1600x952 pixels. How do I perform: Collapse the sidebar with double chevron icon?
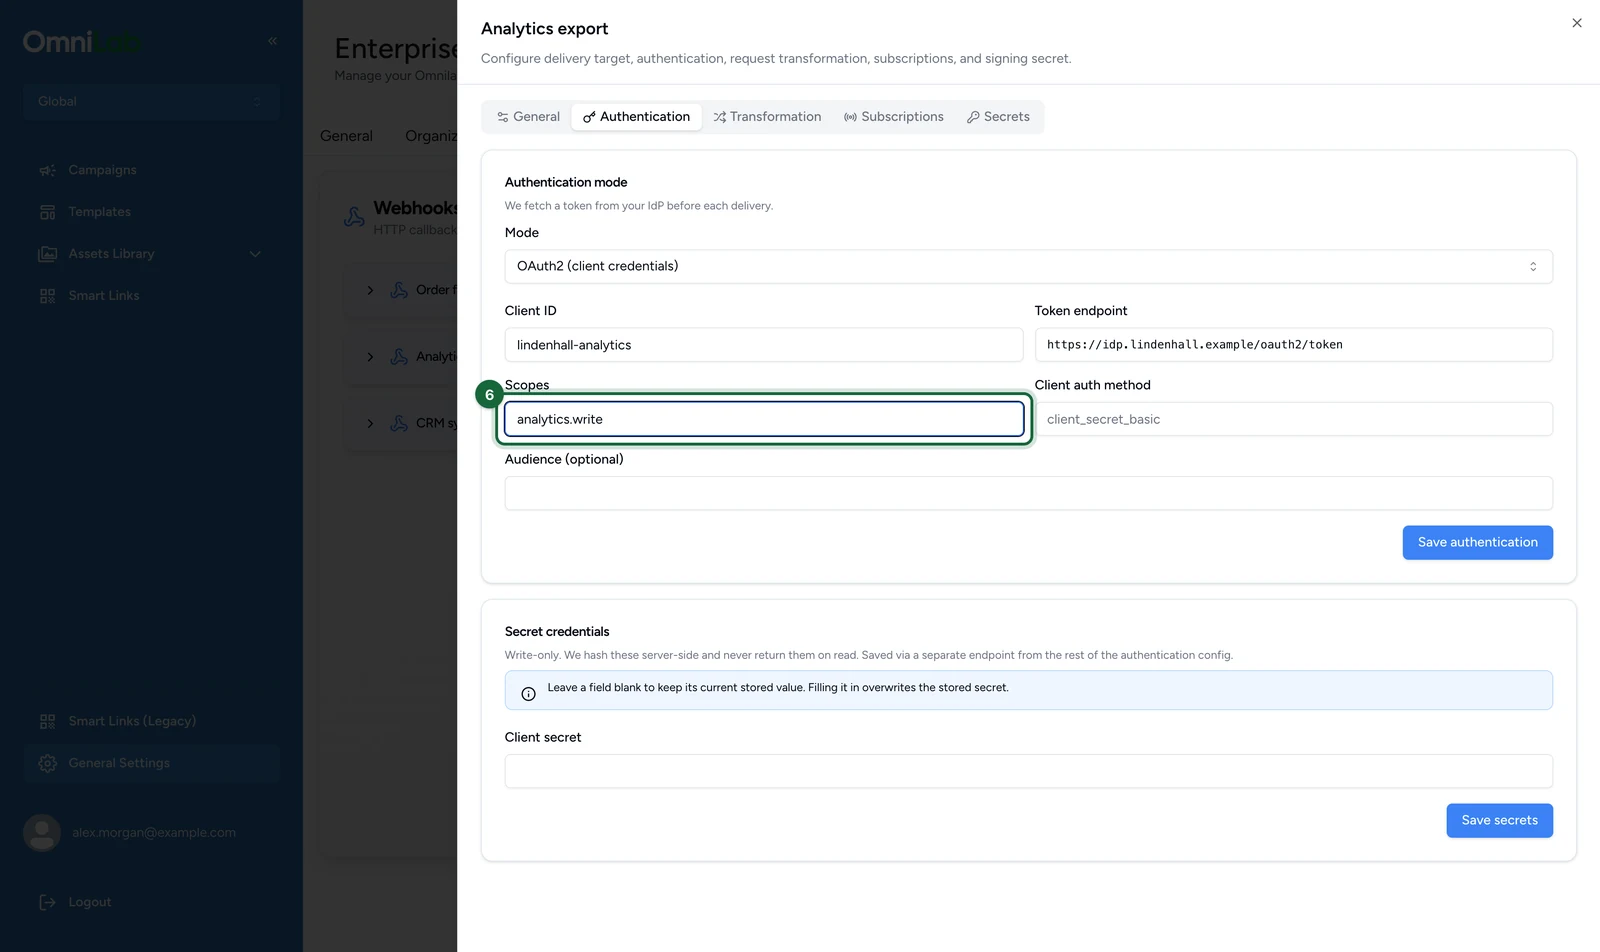(272, 41)
